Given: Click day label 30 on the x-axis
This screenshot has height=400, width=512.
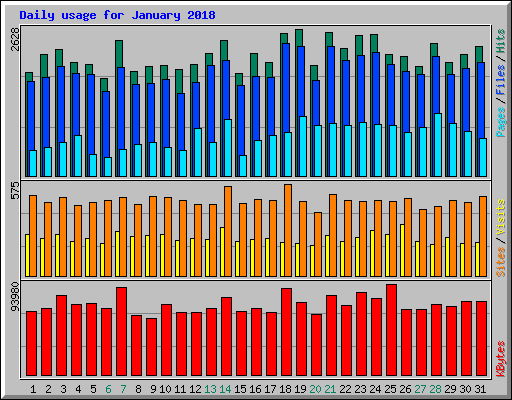Looking at the screenshot, I should 465,389.
